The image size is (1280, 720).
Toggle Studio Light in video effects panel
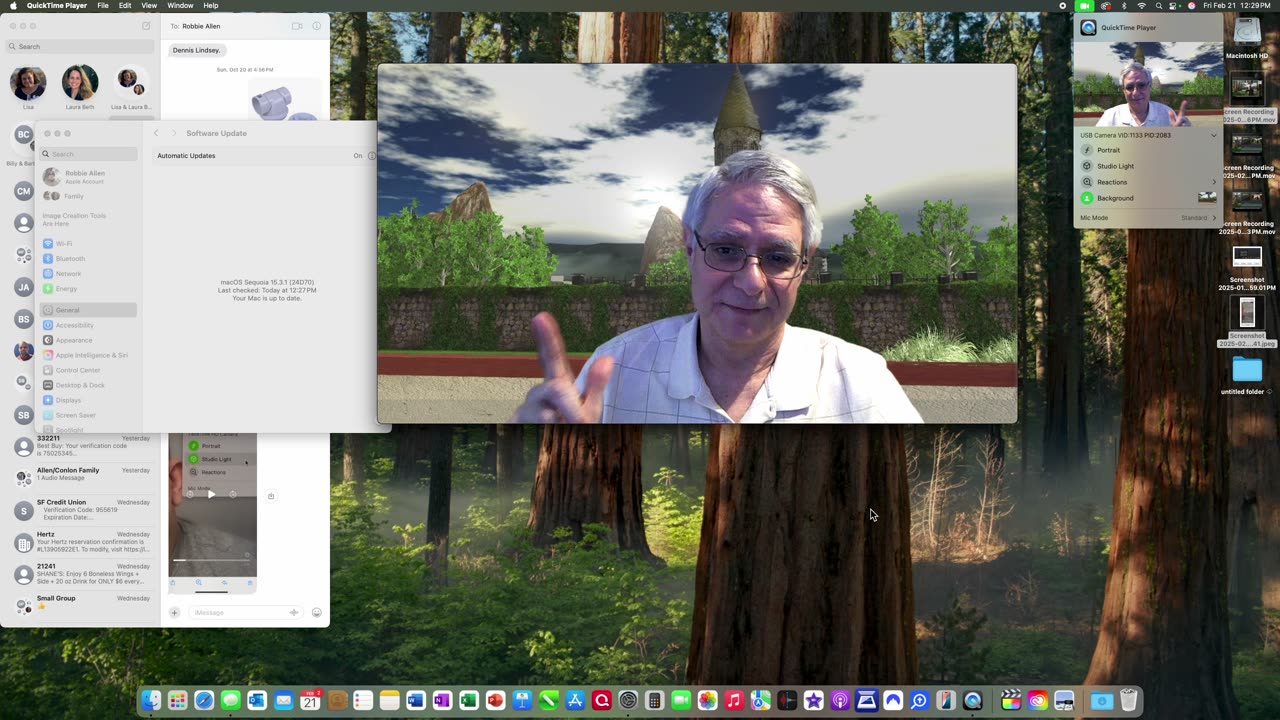coord(1087,166)
